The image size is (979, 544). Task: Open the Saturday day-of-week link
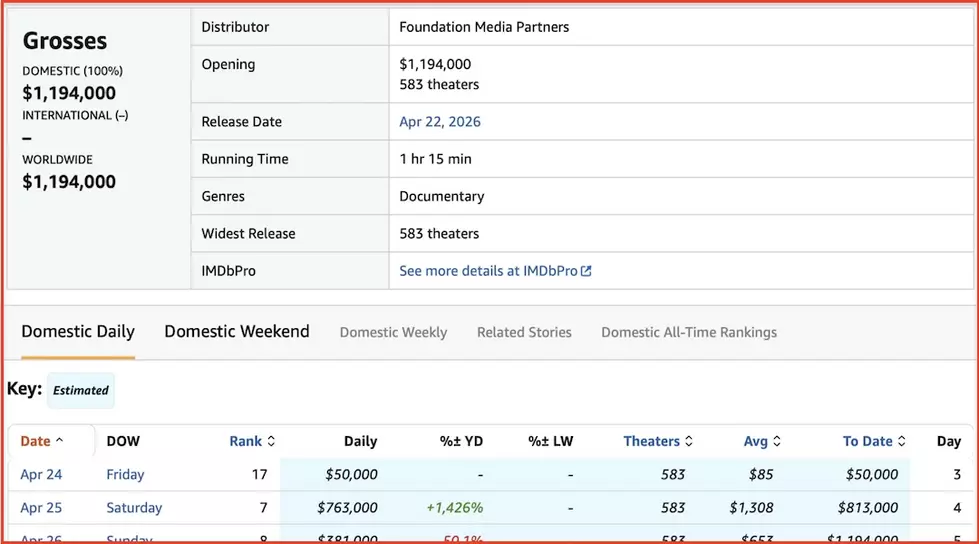coord(134,507)
